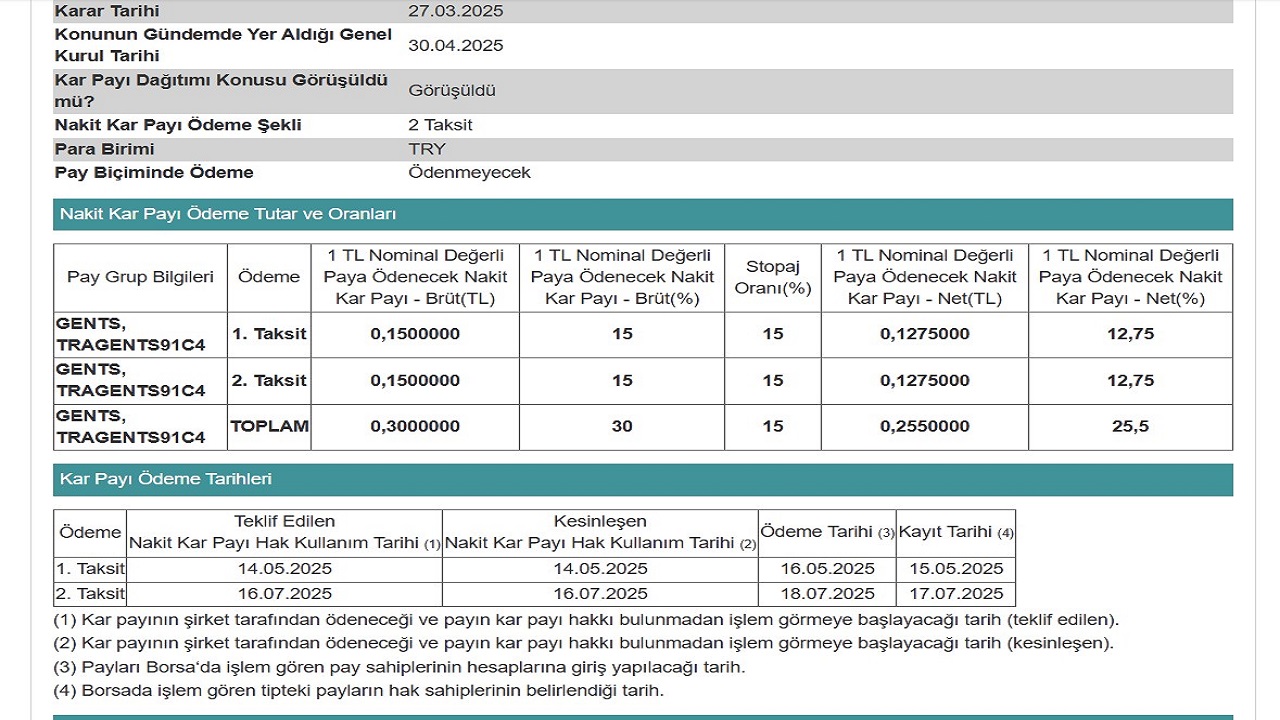The height and width of the screenshot is (720, 1280).
Task: Click the 'Ödenmeyecek' value
Action: tap(470, 172)
